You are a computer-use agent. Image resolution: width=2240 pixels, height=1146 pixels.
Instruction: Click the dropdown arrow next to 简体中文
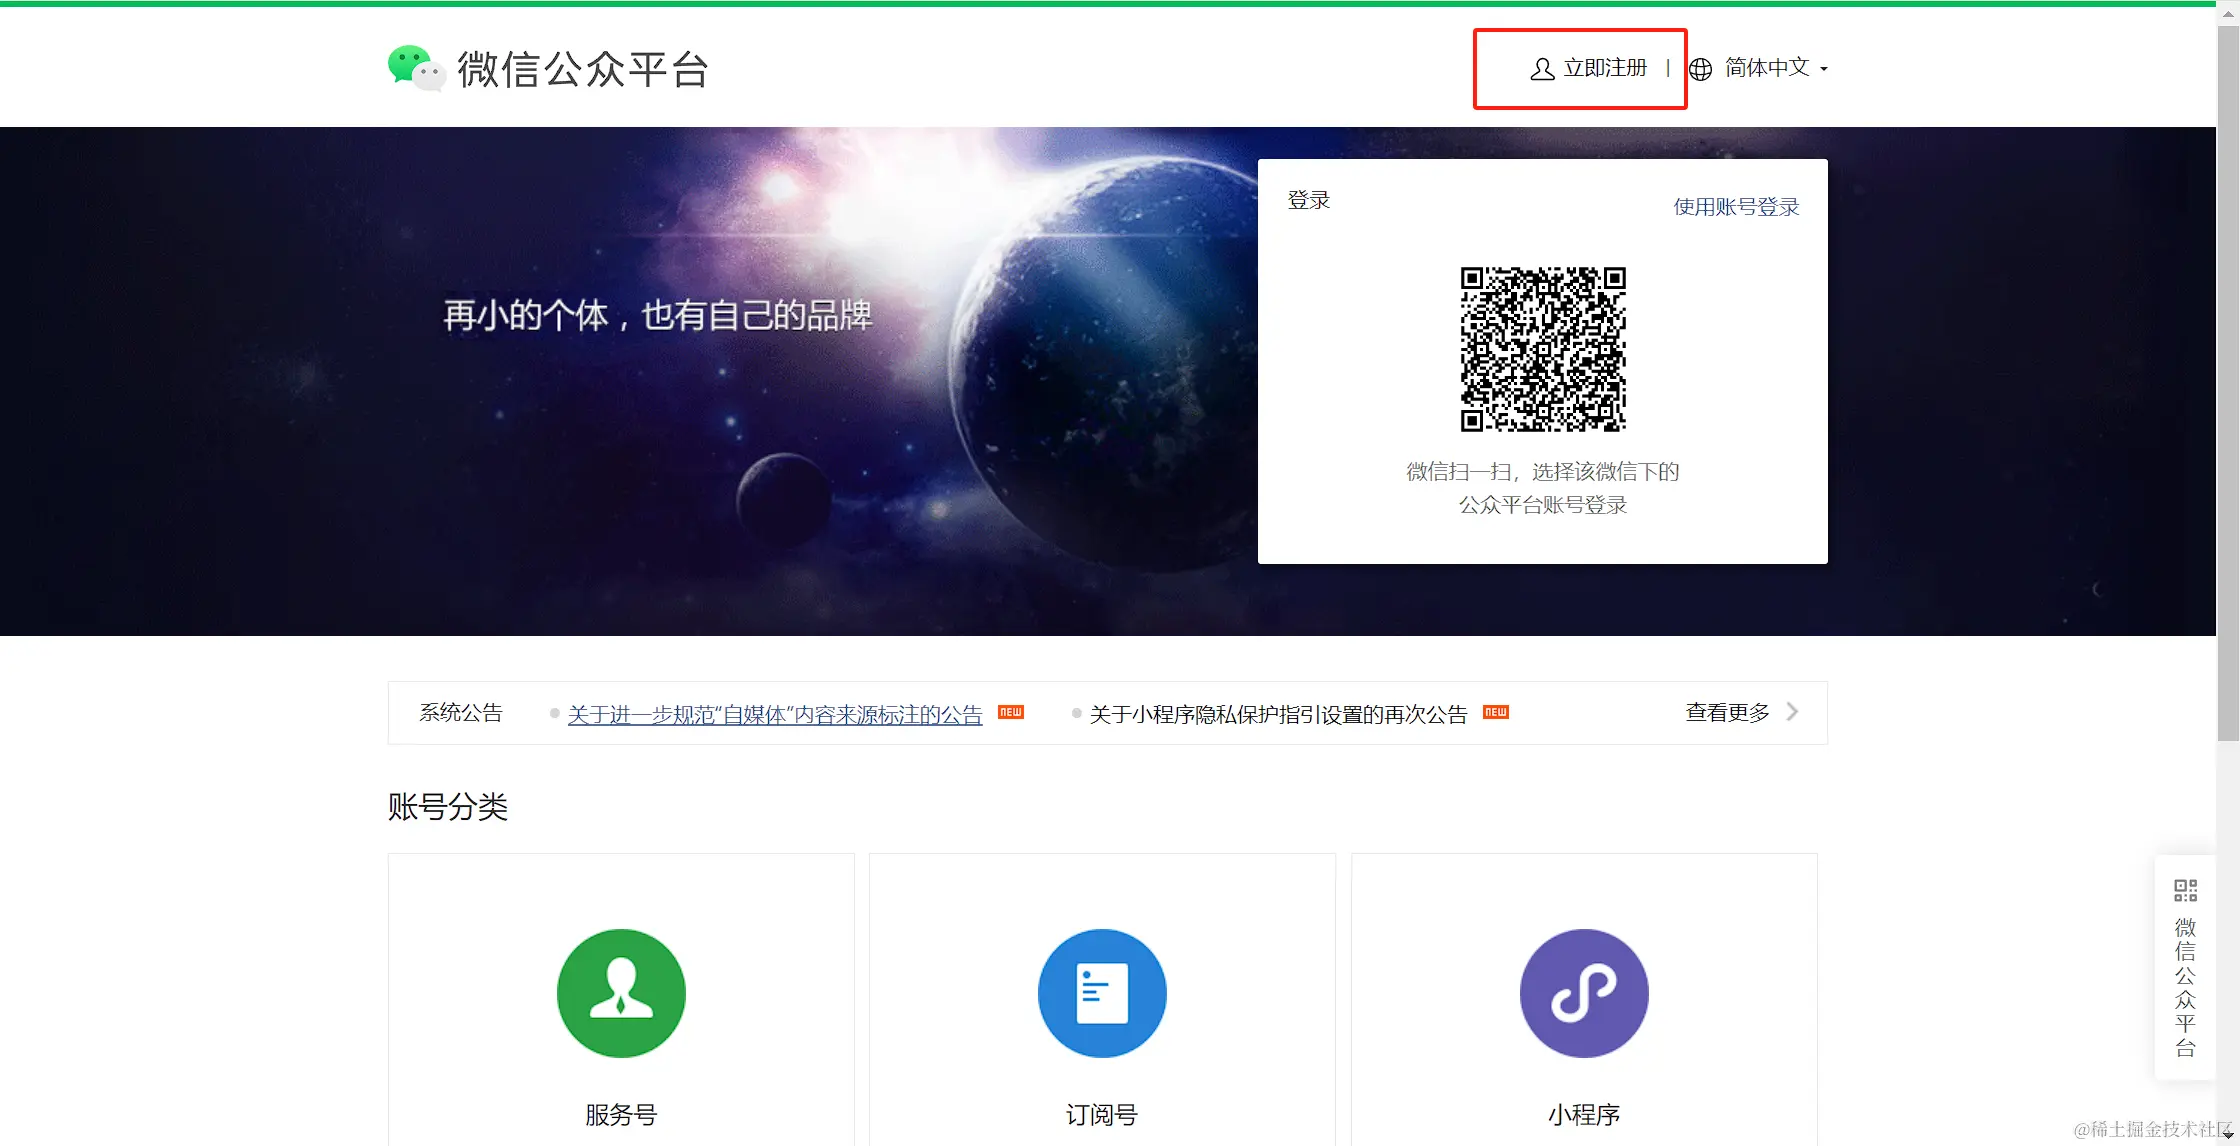1824,69
